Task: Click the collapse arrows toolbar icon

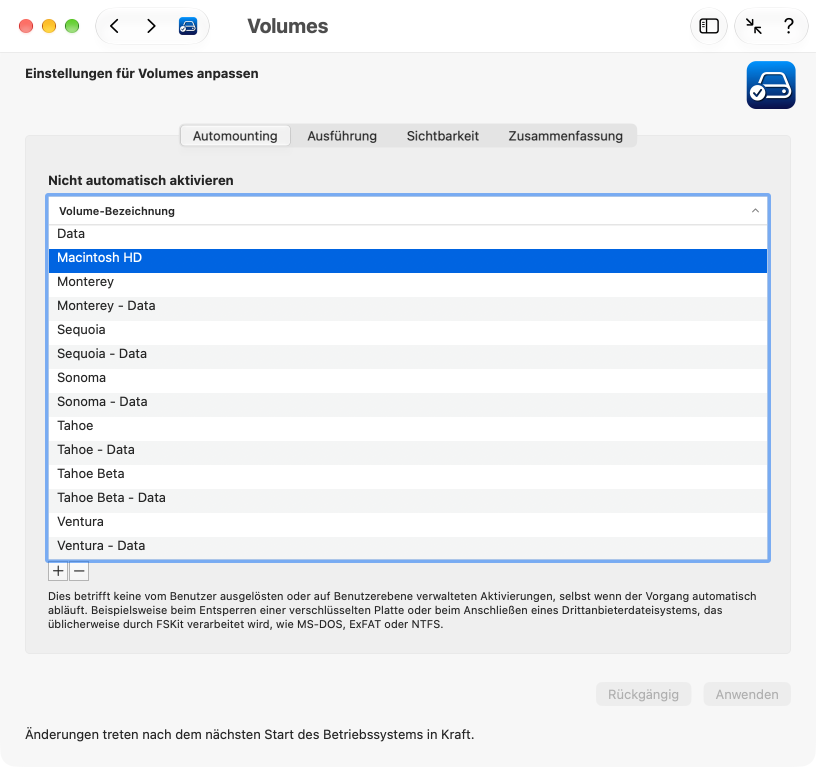Action: coord(754,26)
